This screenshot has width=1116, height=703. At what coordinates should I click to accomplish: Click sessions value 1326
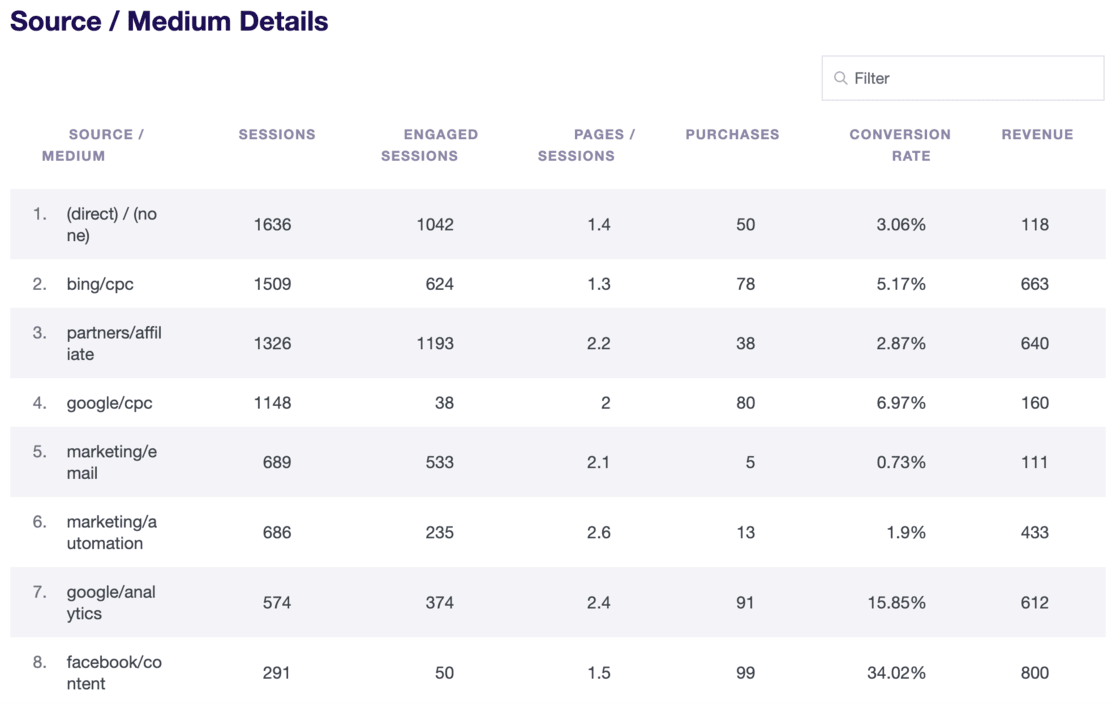click(273, 343)
